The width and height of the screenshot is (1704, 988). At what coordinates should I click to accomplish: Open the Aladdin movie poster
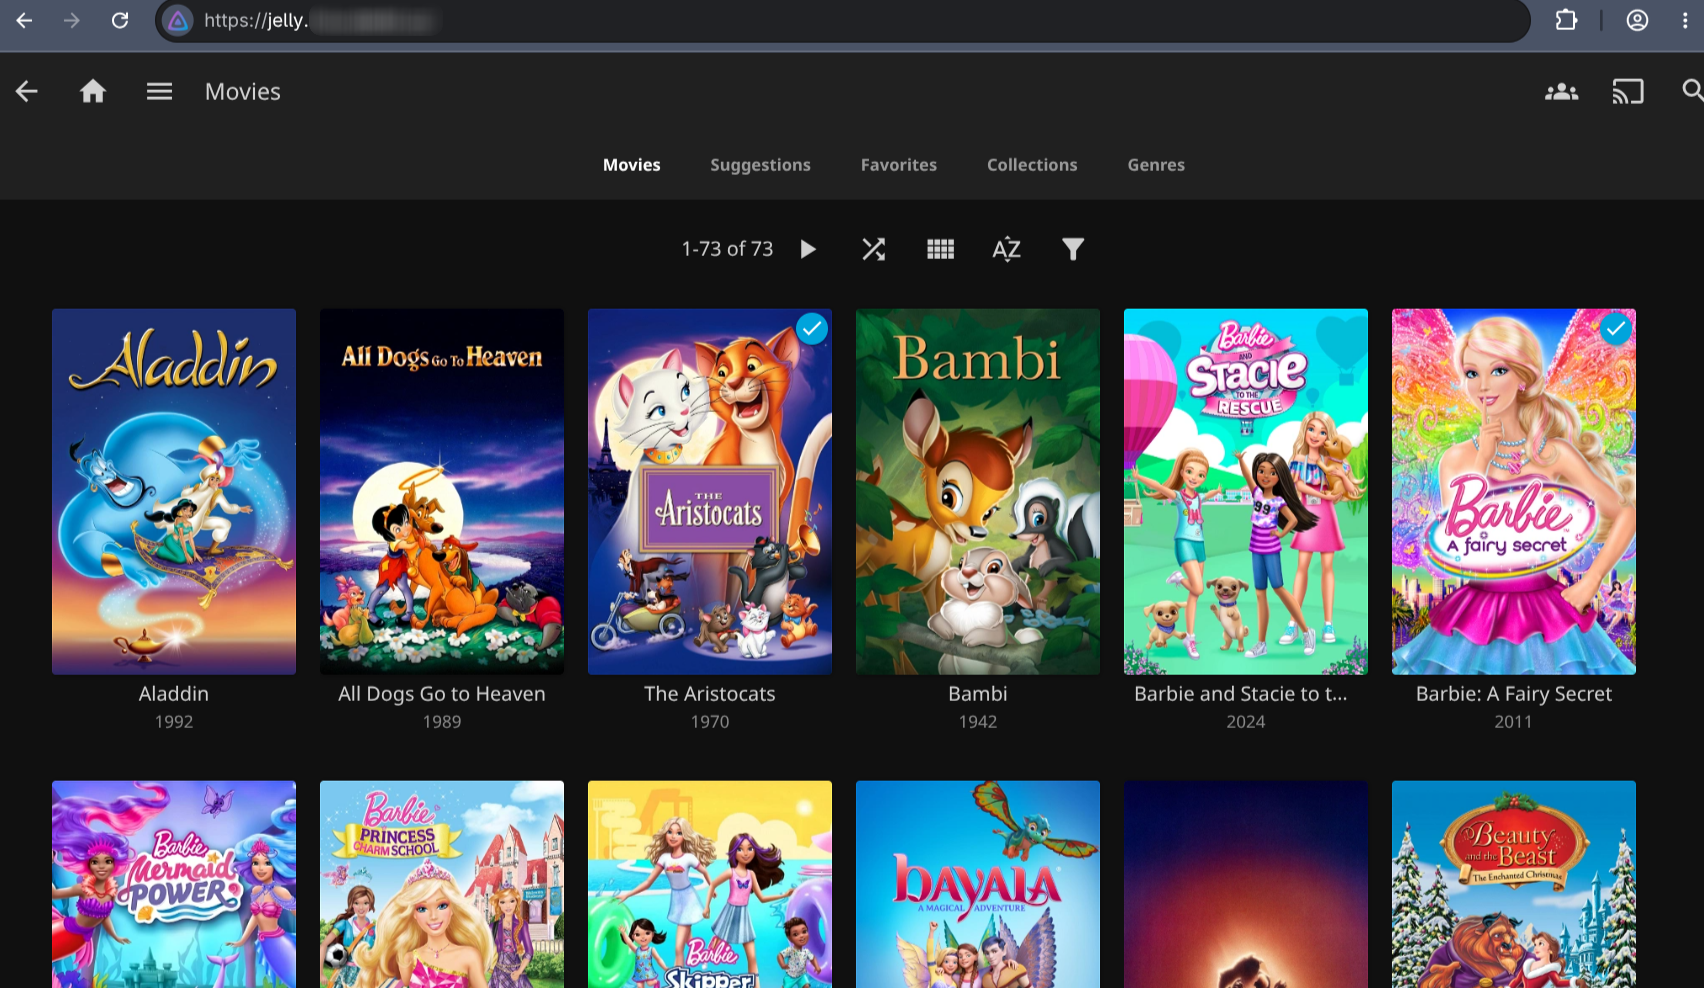174,492
